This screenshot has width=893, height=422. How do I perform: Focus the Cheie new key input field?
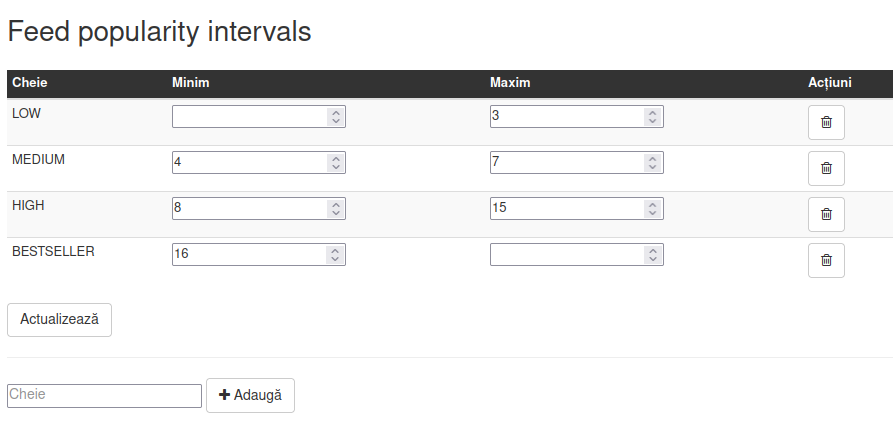(x=104, y=395)
